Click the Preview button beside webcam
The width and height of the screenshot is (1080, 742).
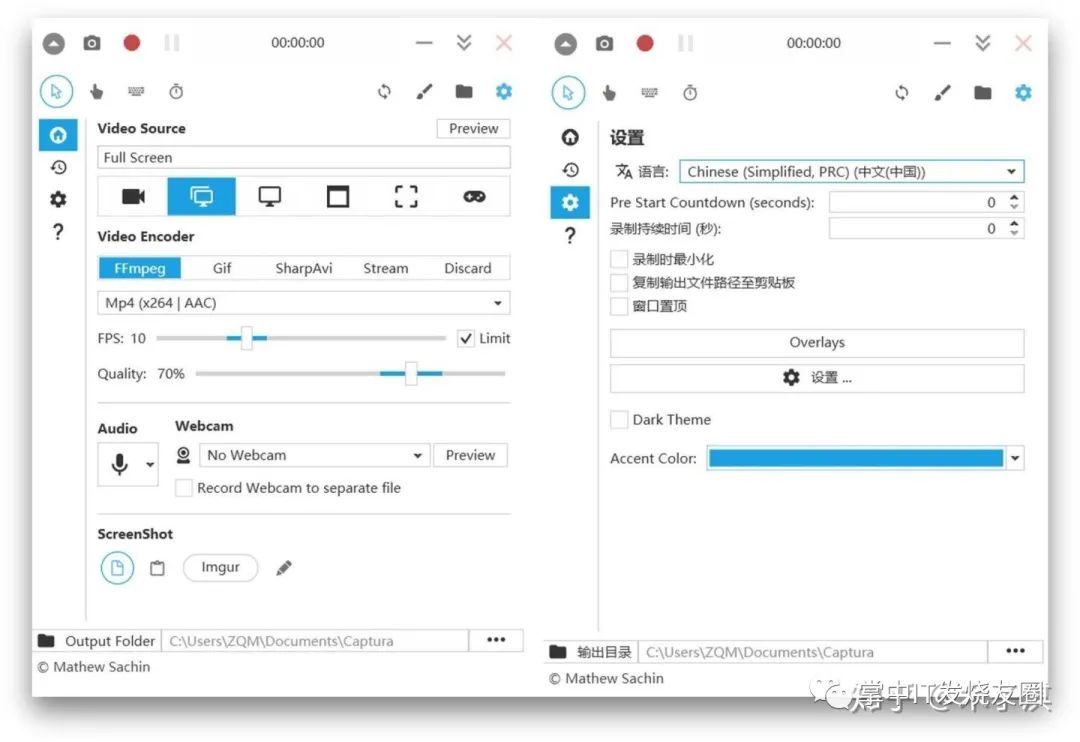470,455
